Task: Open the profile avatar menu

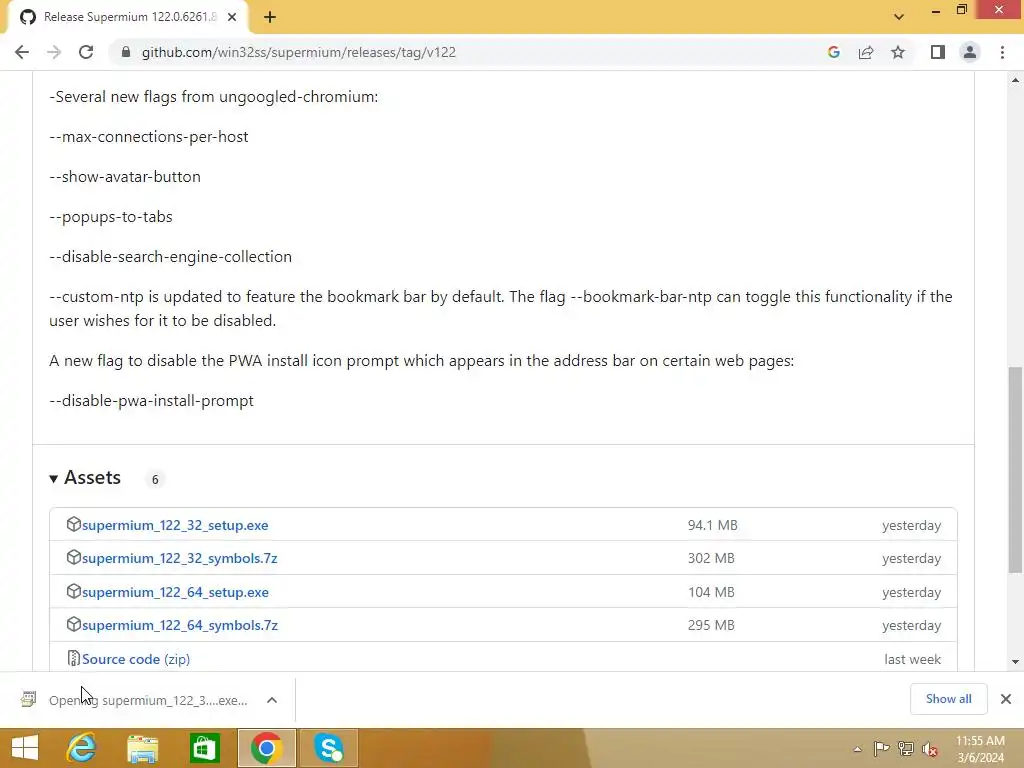Action: click(x=970, y=52)
